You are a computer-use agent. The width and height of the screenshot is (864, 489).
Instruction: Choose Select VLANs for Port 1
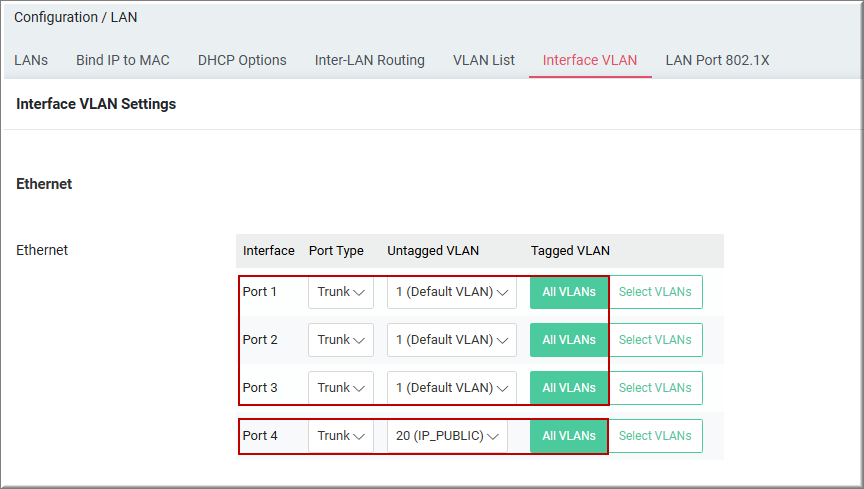[655, 292]
